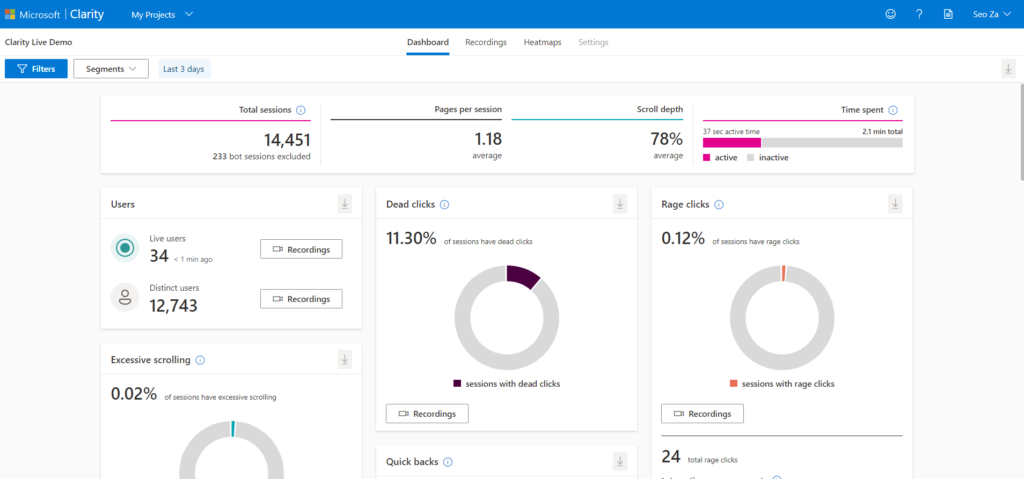The height and width of the screenshot is (479, 1024).
Task: Click the page vertical scrollbar
Action: pos(1021,131)
